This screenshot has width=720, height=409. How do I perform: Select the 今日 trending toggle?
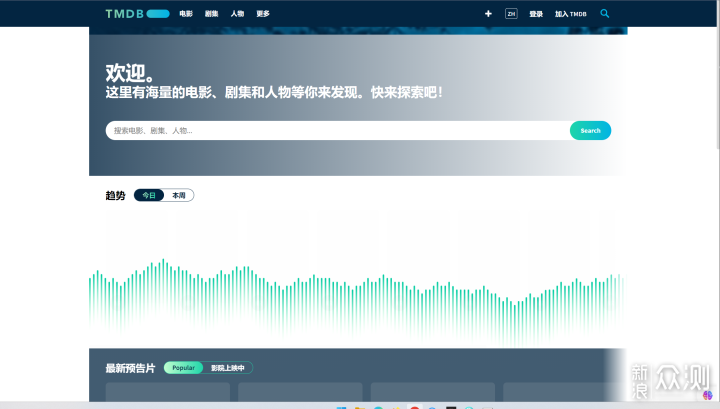149,195
